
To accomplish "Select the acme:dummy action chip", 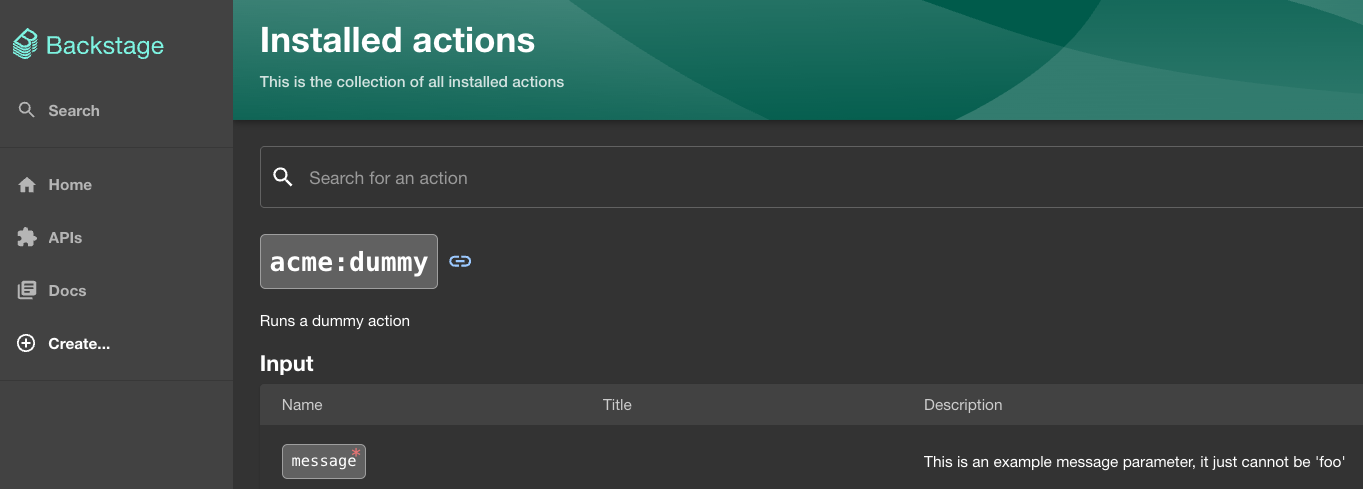I will (x=348, y=262).
